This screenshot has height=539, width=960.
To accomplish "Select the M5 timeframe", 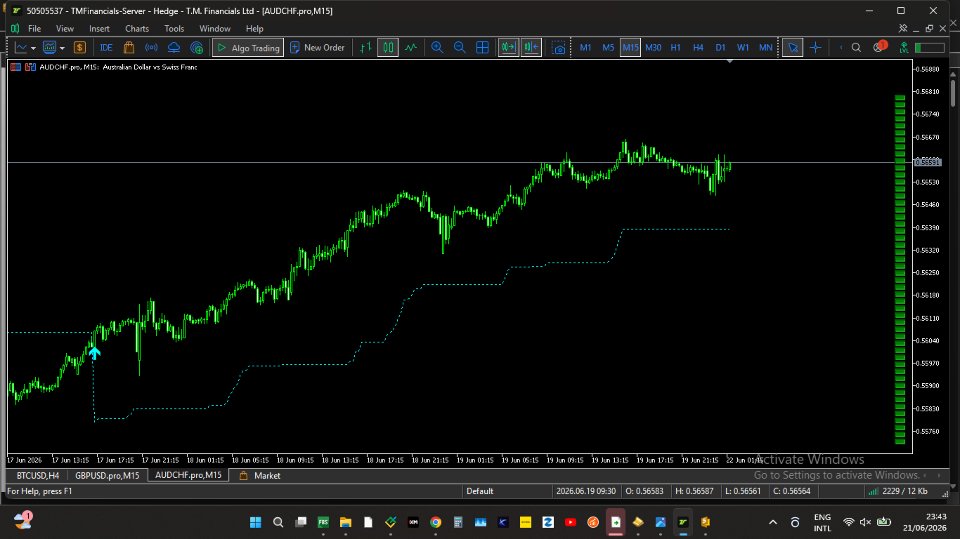I will click(x=608, y=47).
